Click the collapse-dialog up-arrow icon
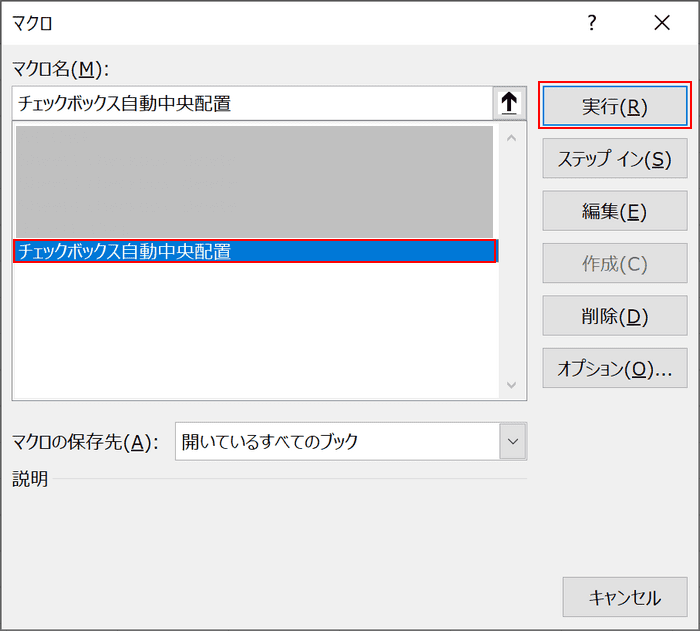 pos(509,103)
